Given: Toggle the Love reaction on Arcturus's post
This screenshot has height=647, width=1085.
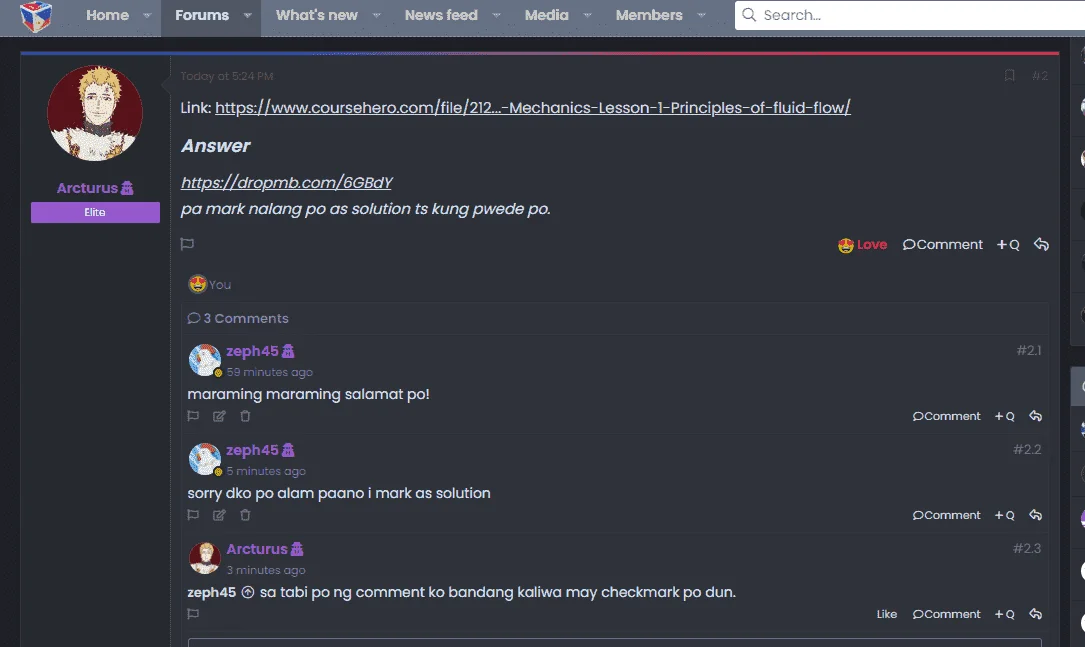Looking at the screenshot, I should 862,244.
